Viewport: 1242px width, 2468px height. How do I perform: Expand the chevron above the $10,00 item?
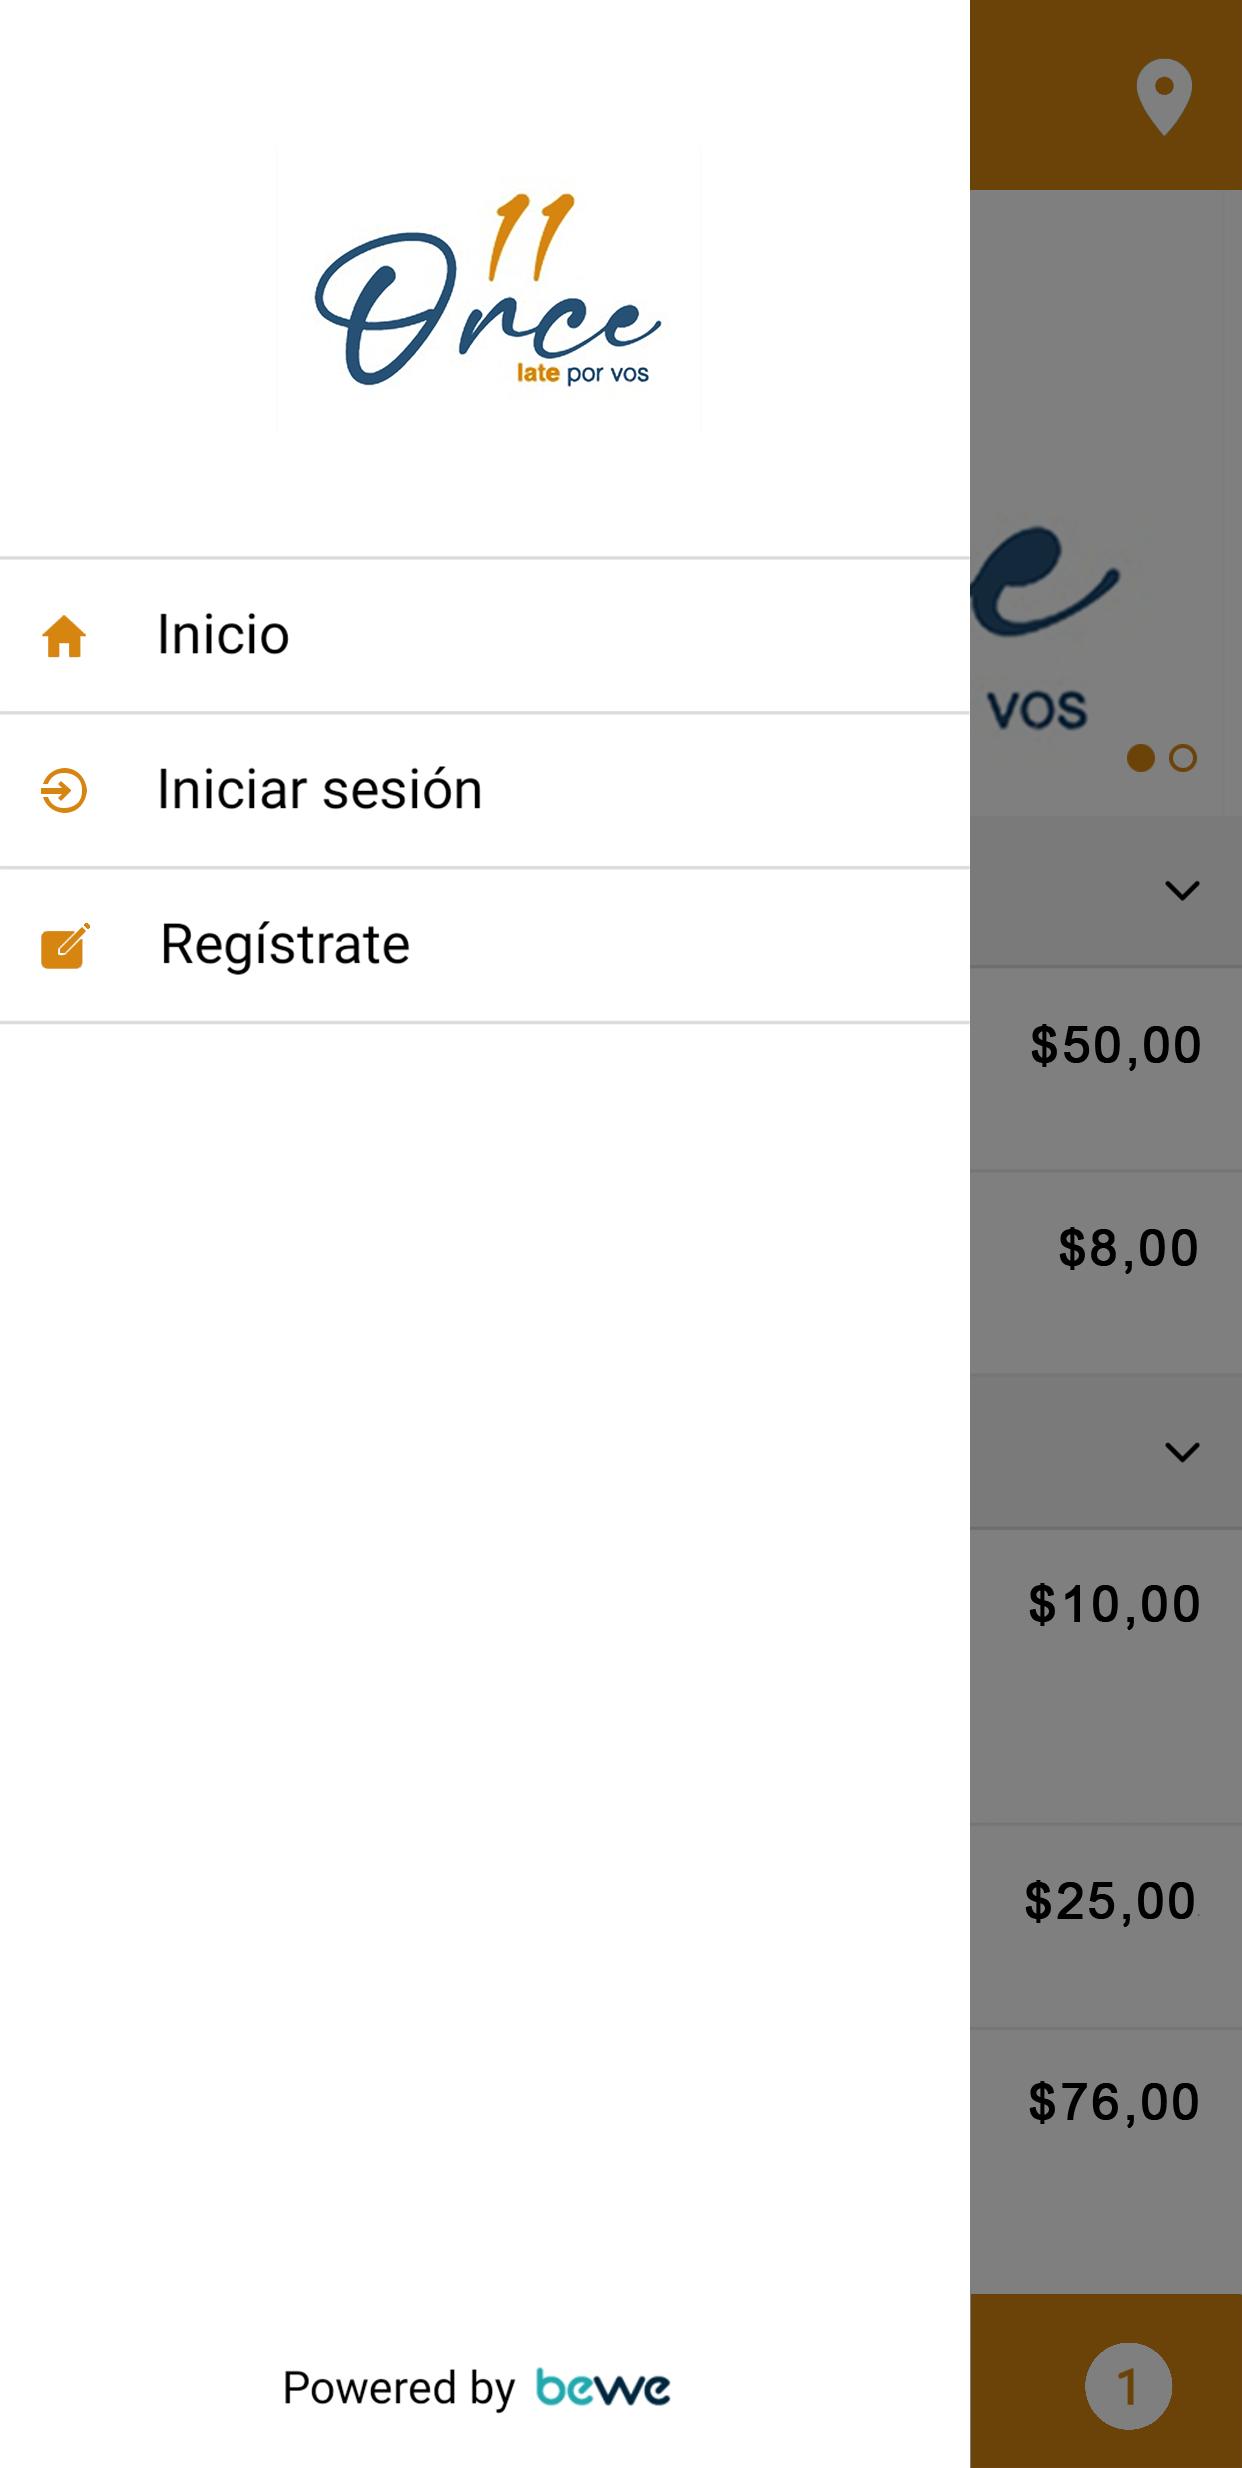click(x=1182, y=1452)
